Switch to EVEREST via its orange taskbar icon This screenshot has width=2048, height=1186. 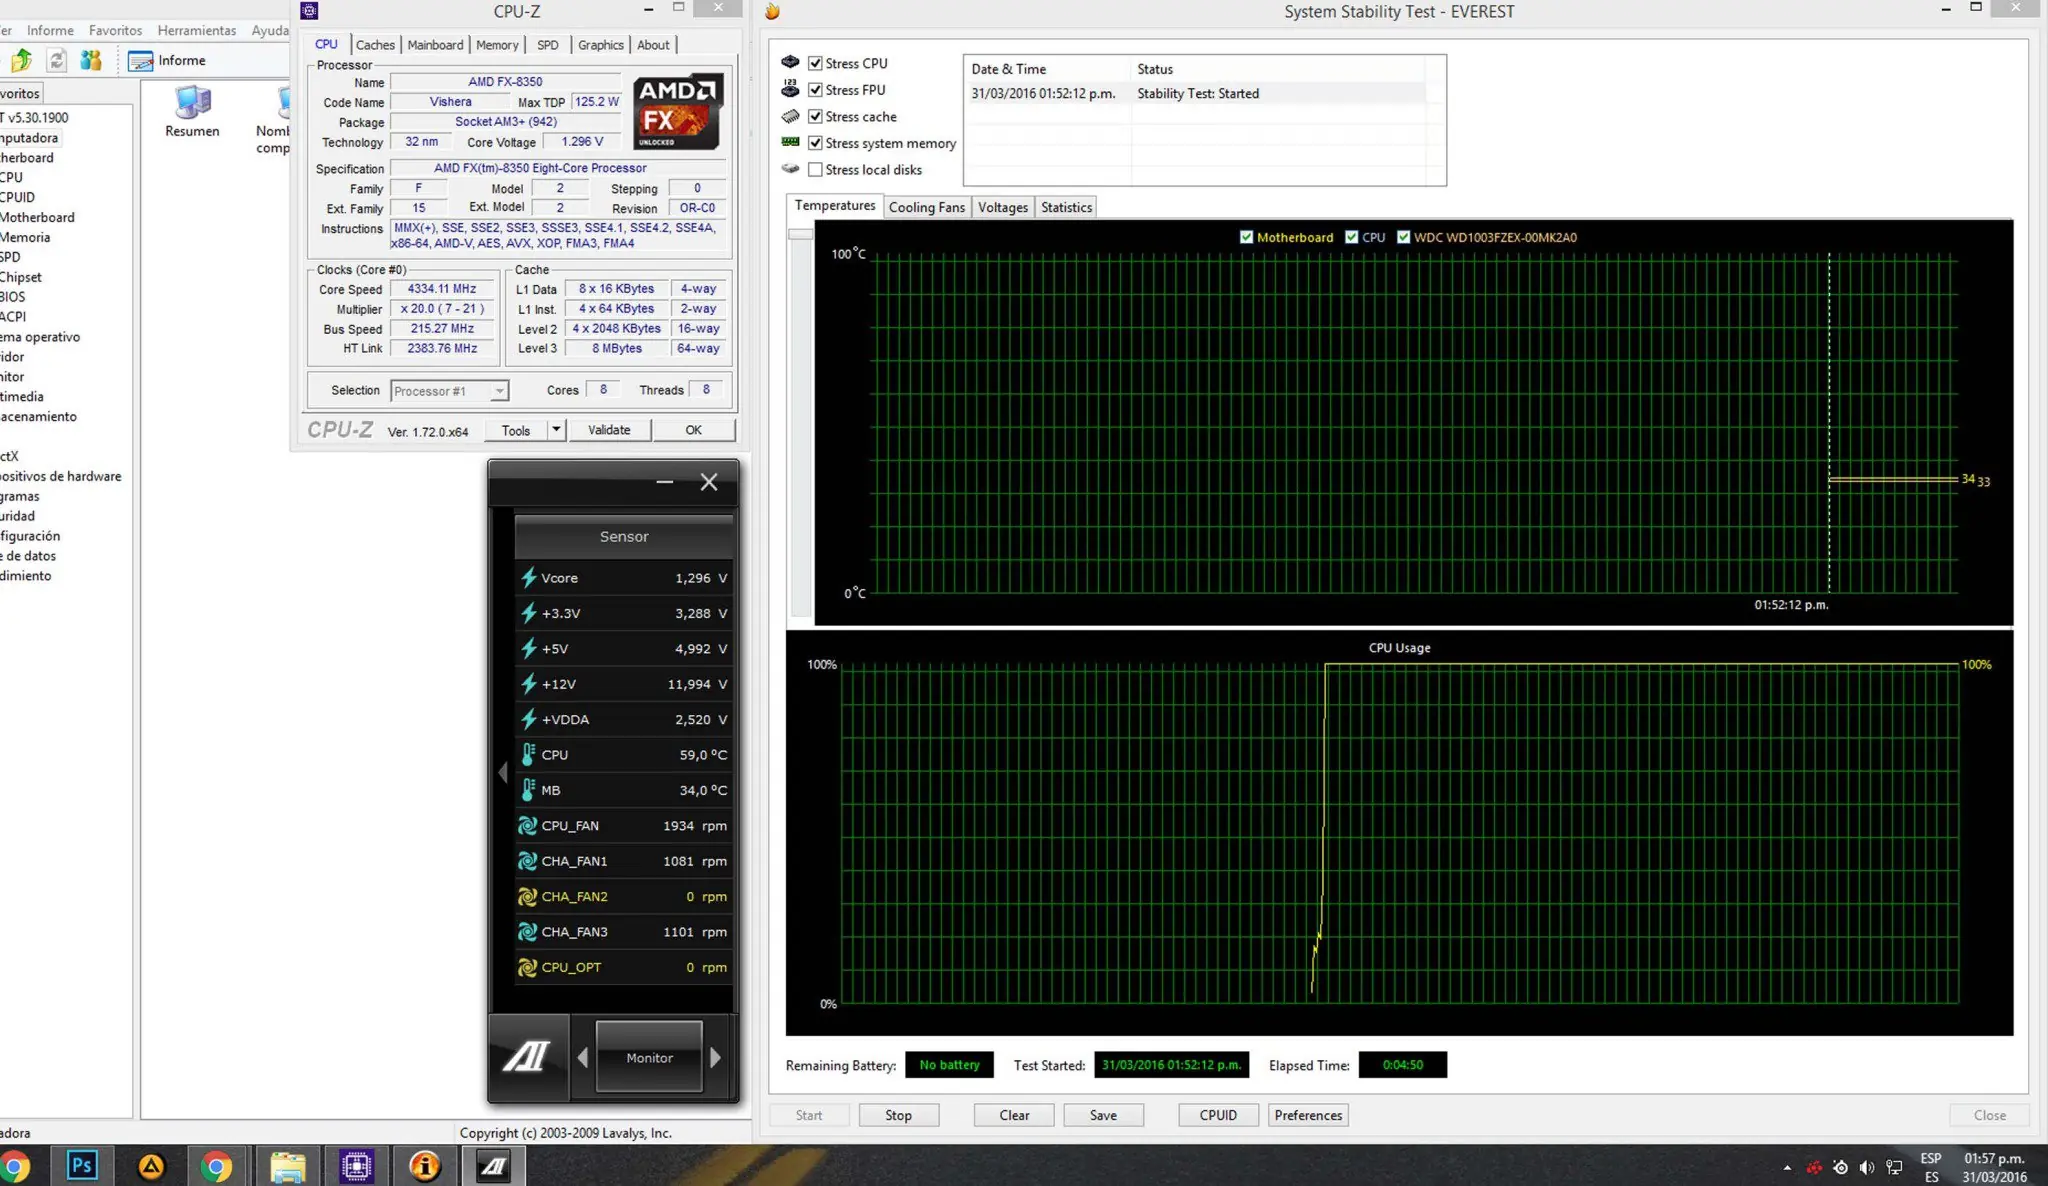tap(425, 1166)
